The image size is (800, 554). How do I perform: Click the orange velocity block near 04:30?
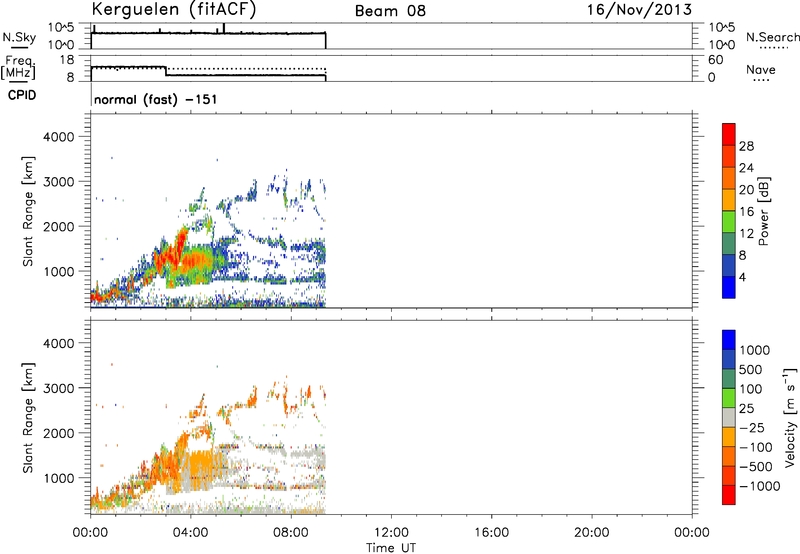(x=202, y=462)
